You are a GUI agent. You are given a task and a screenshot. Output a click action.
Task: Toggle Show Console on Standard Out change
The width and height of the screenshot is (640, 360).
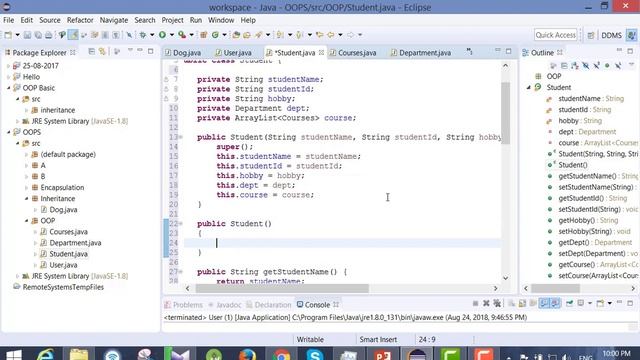[x=544, y=303]
